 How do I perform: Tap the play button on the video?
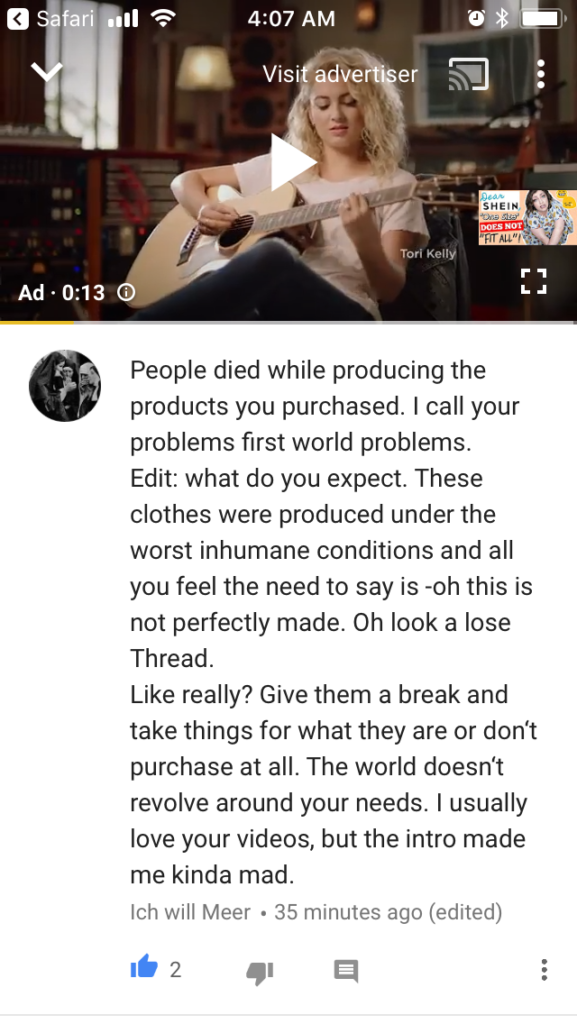[293, 163]
